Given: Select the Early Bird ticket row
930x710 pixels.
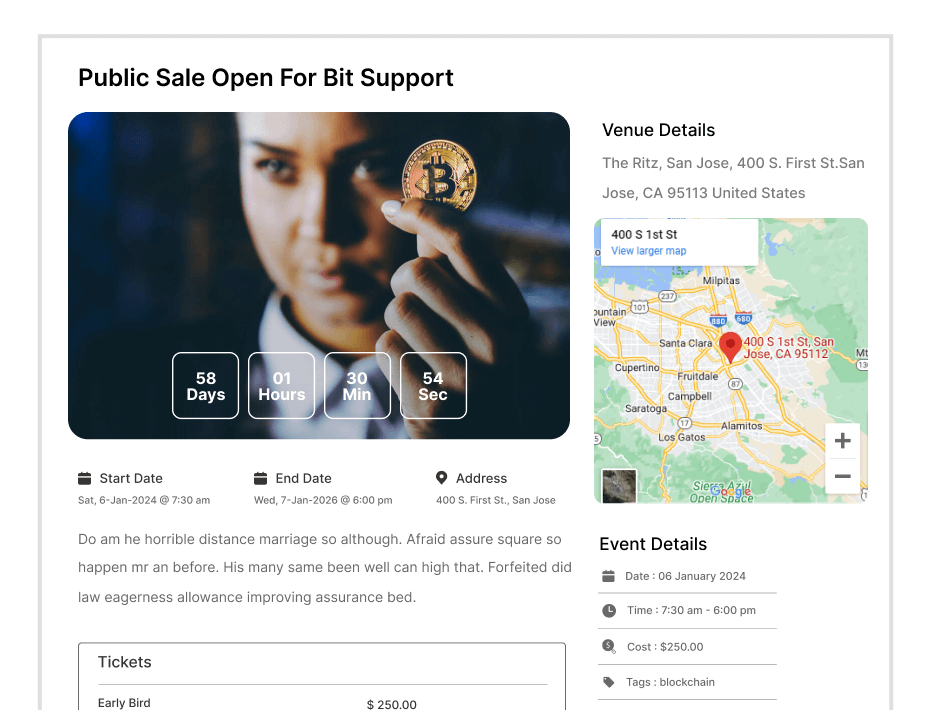Looking at the screenshot, I should (322, 703).
